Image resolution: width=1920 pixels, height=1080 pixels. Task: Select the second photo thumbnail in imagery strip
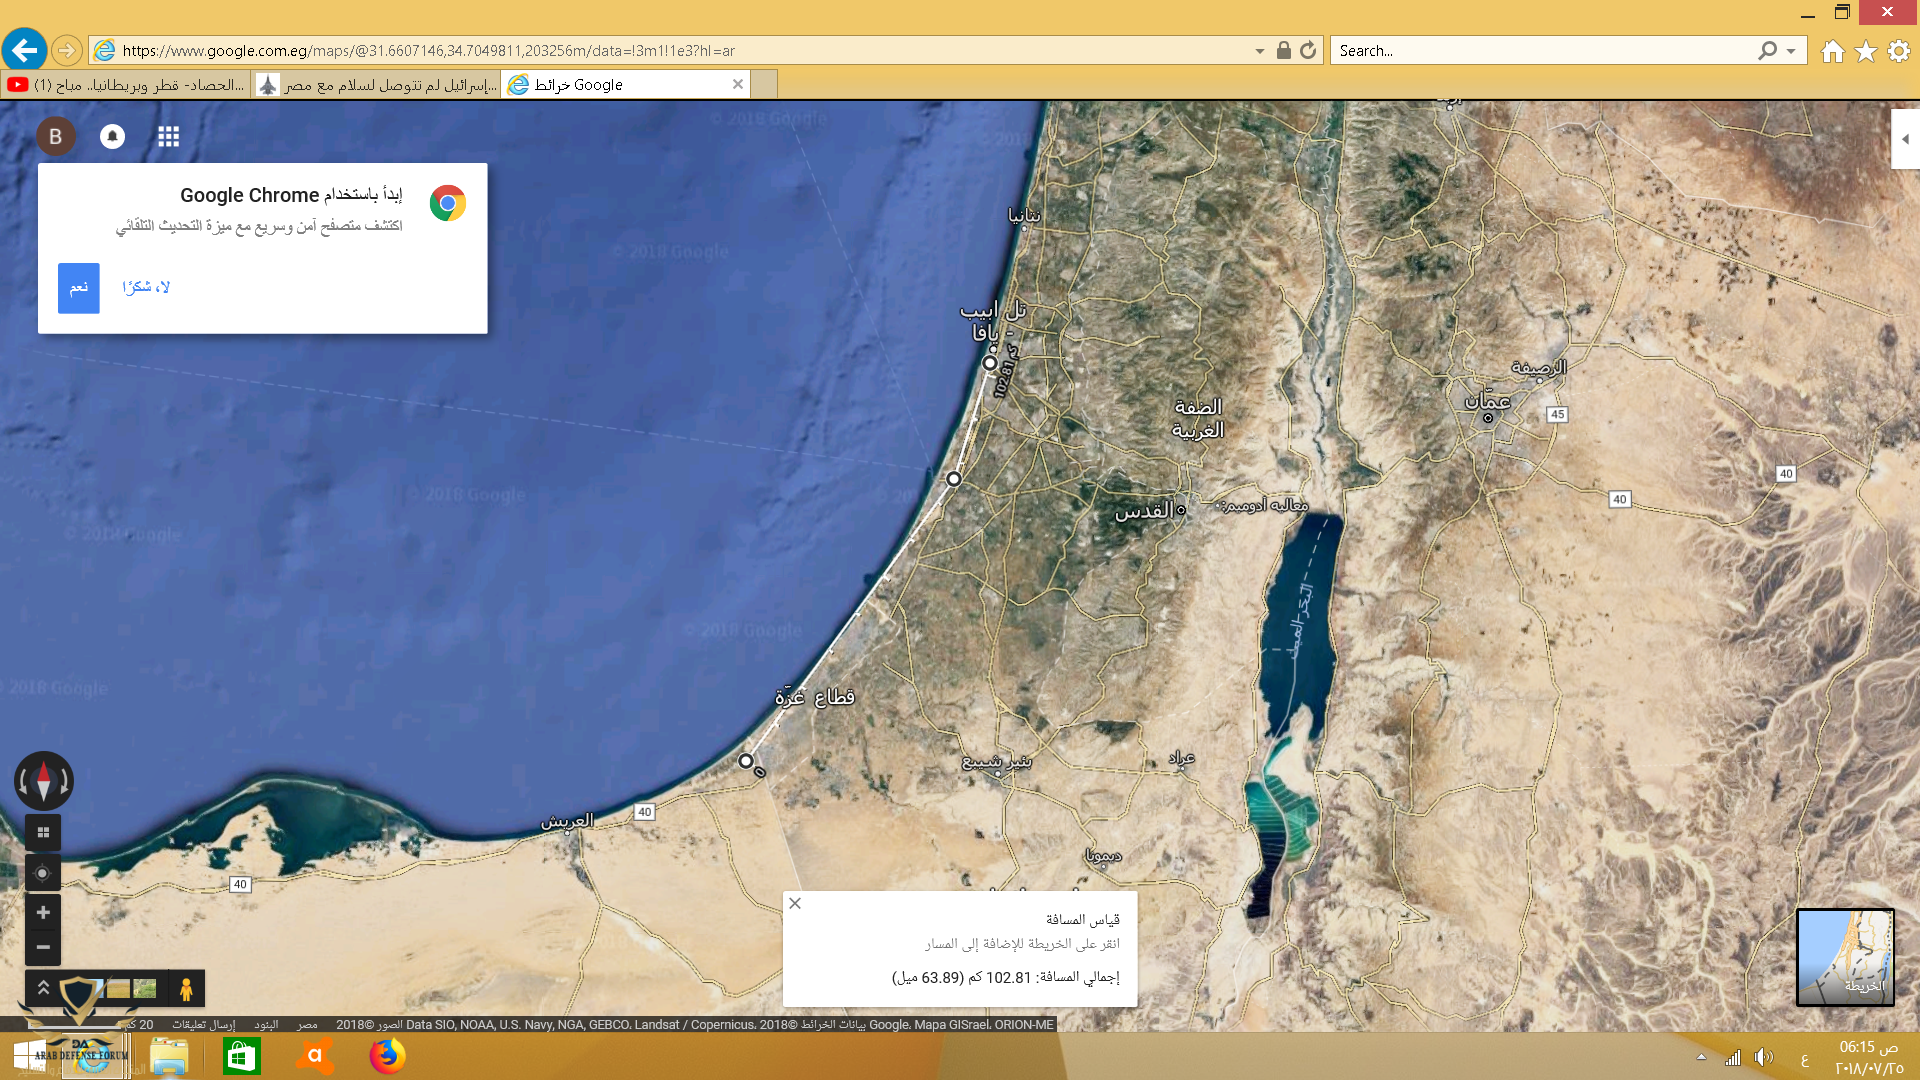pos(119,989)
